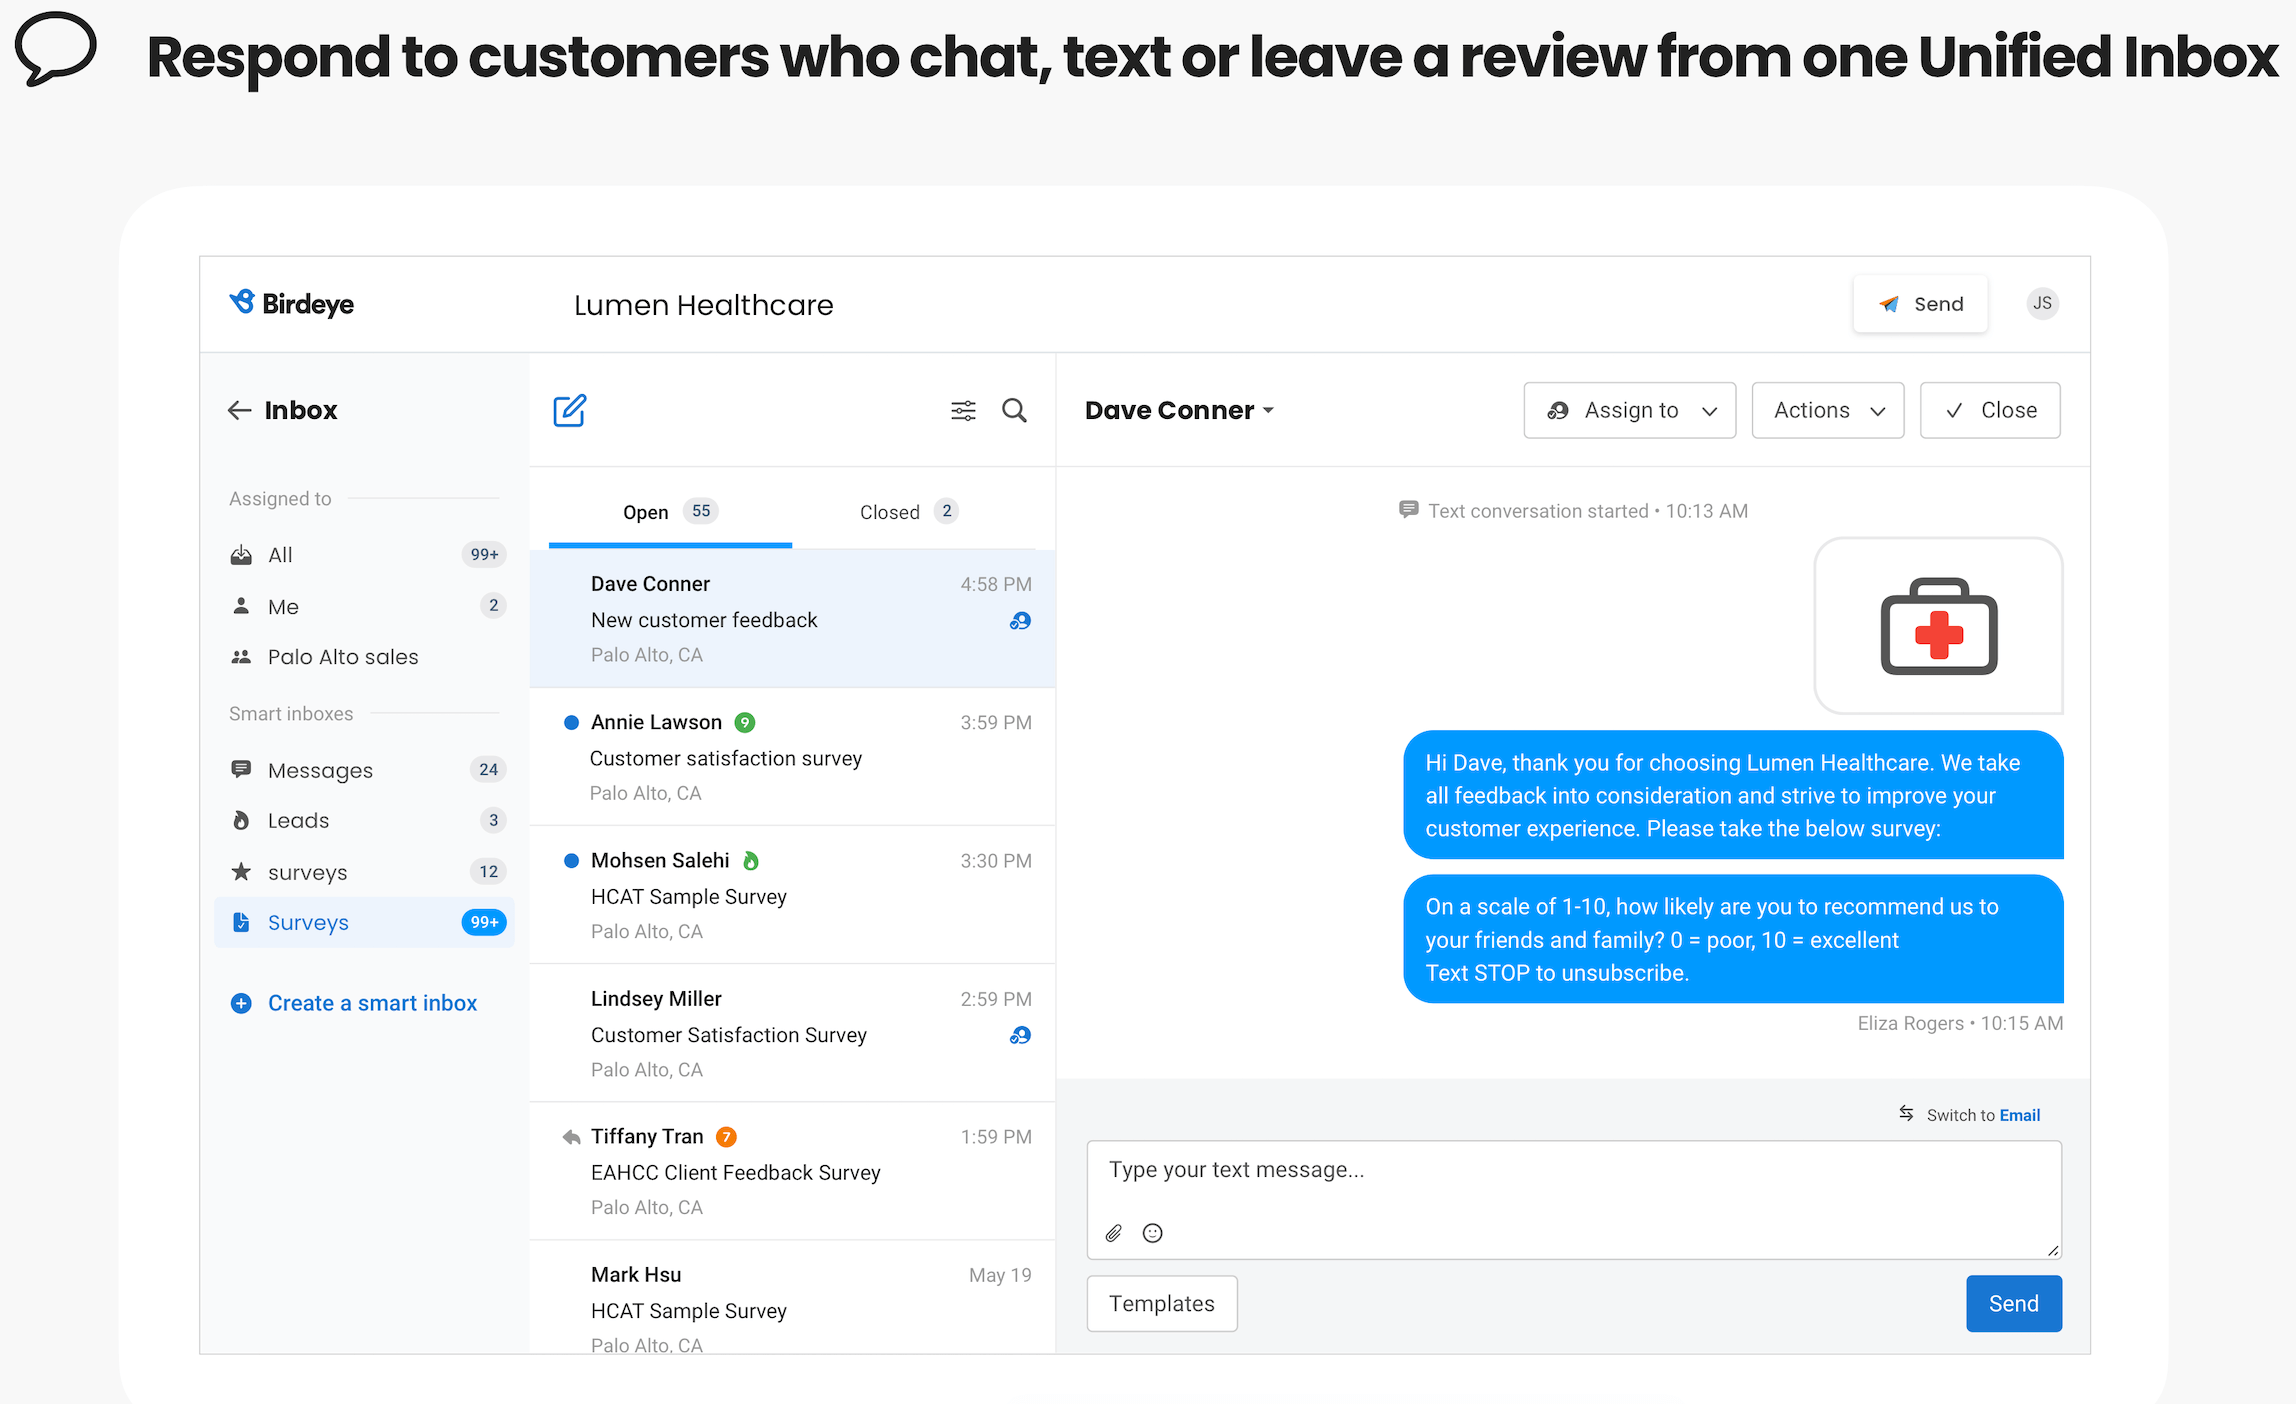
Task: Click Create a smart inbox link
Action: coord(372,1003)
